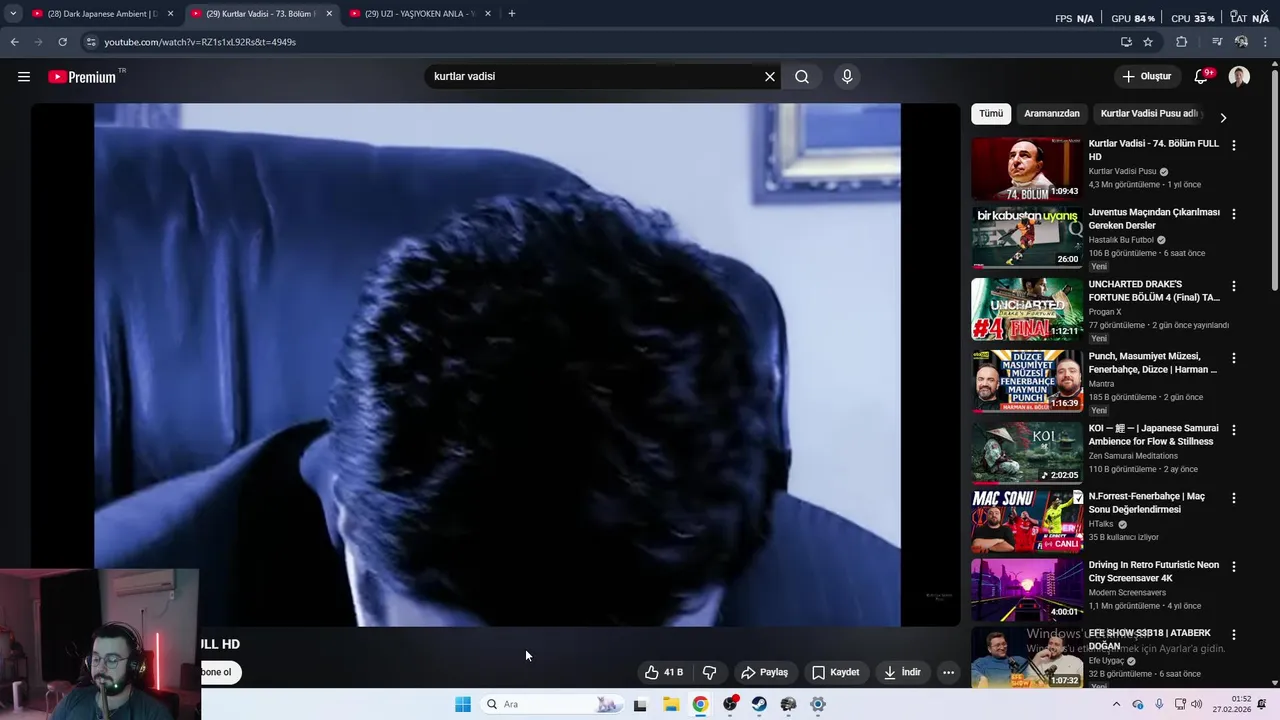The image size is (1280, 720).
Task: Open options for EFE SHOW S3B18 video
Action: 1233,634
